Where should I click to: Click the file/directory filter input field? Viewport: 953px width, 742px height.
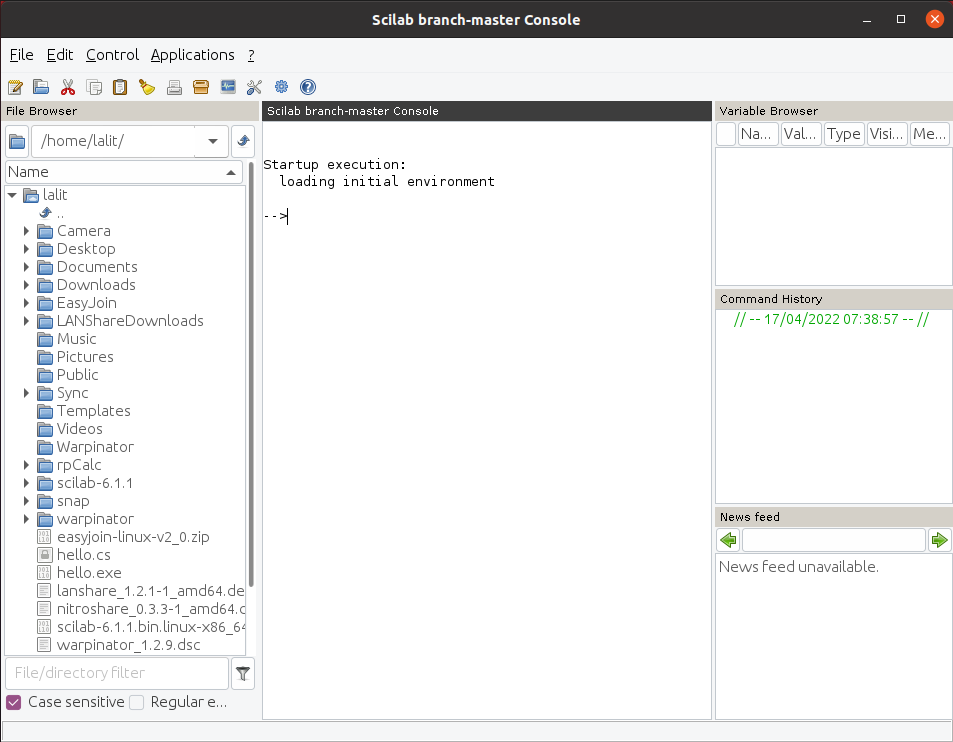pyautogui.click(x=115, y=672)
